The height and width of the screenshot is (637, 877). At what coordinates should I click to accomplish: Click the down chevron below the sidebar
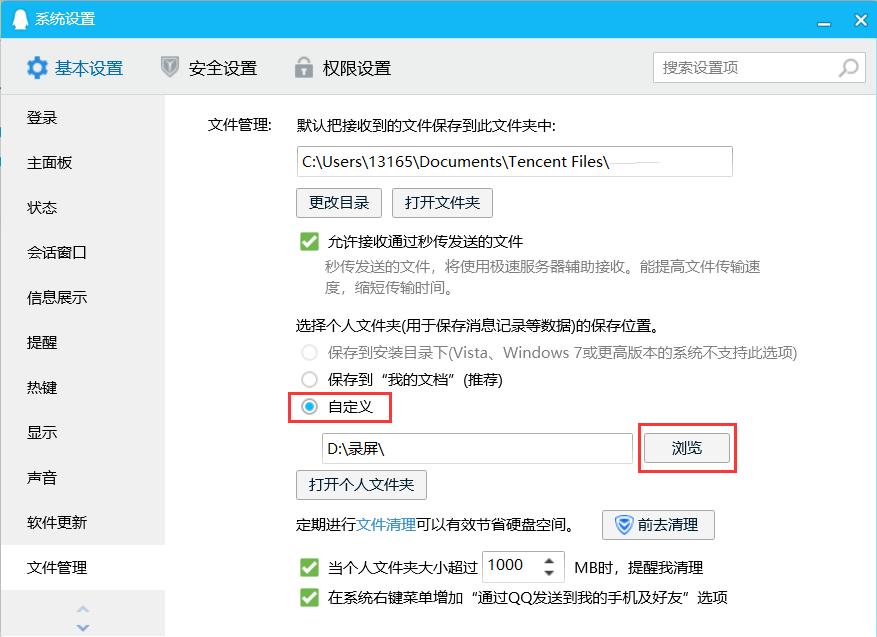coord(82,627)
